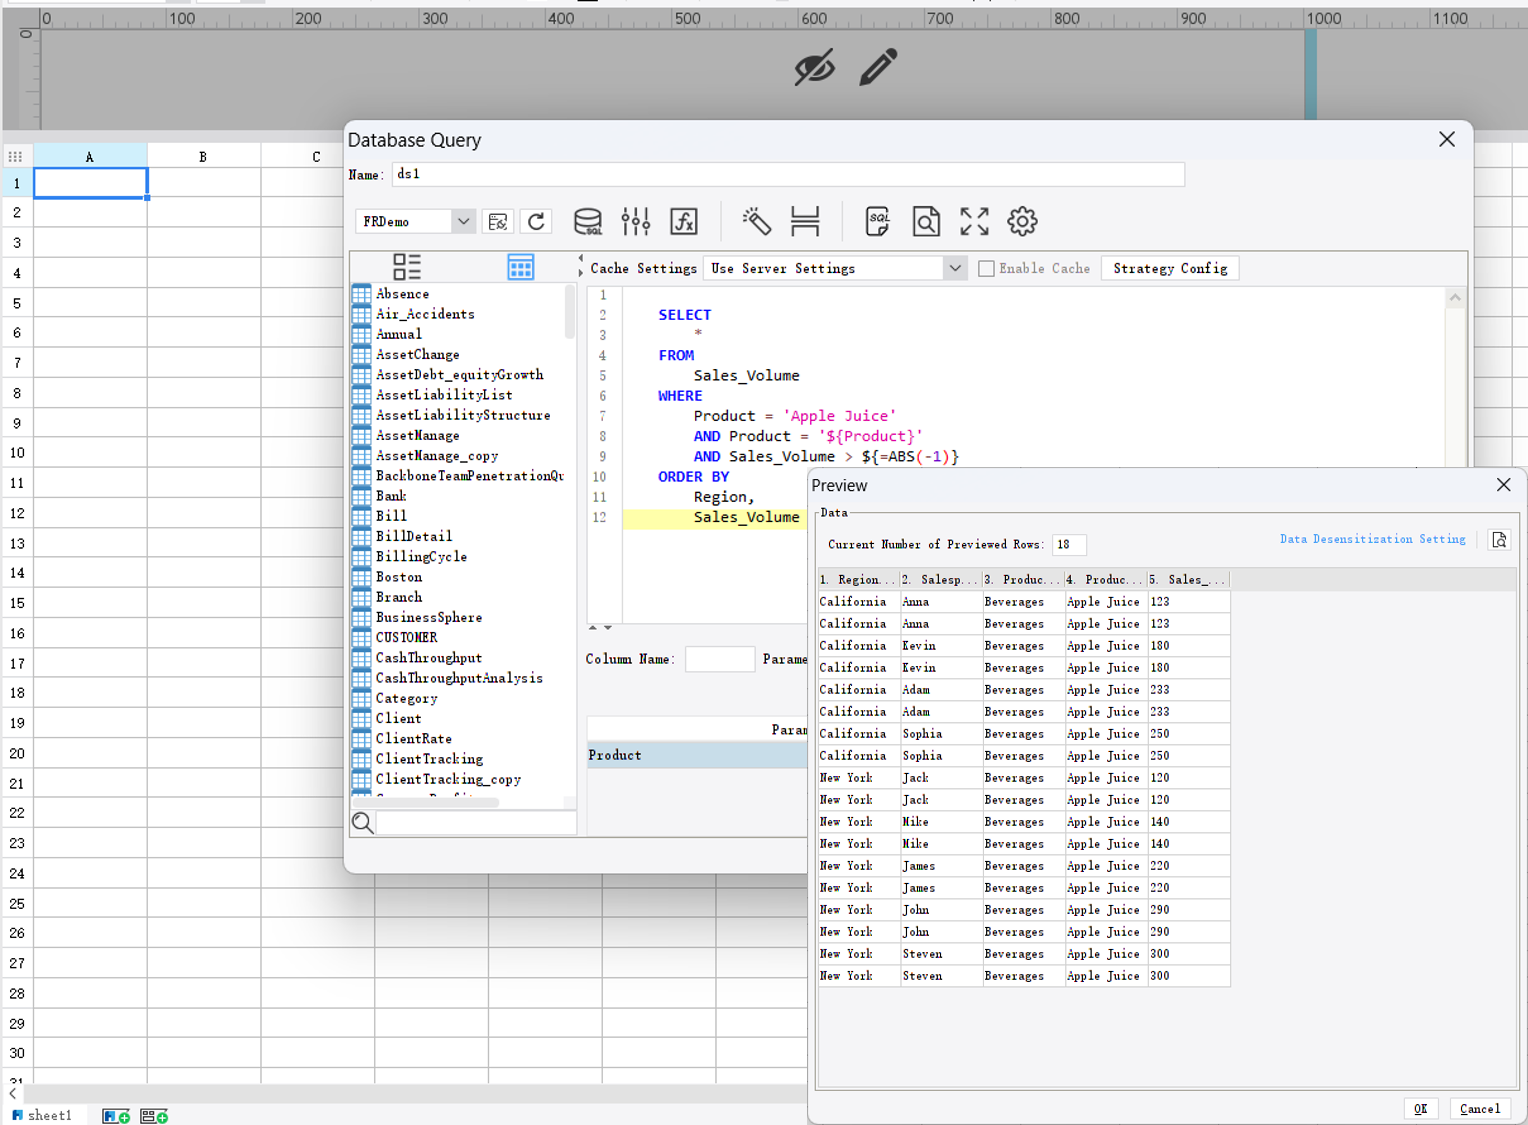The image size is (1528, 1125).
Task: Switch to the sheet1 tab
Action: [42, 1115]
